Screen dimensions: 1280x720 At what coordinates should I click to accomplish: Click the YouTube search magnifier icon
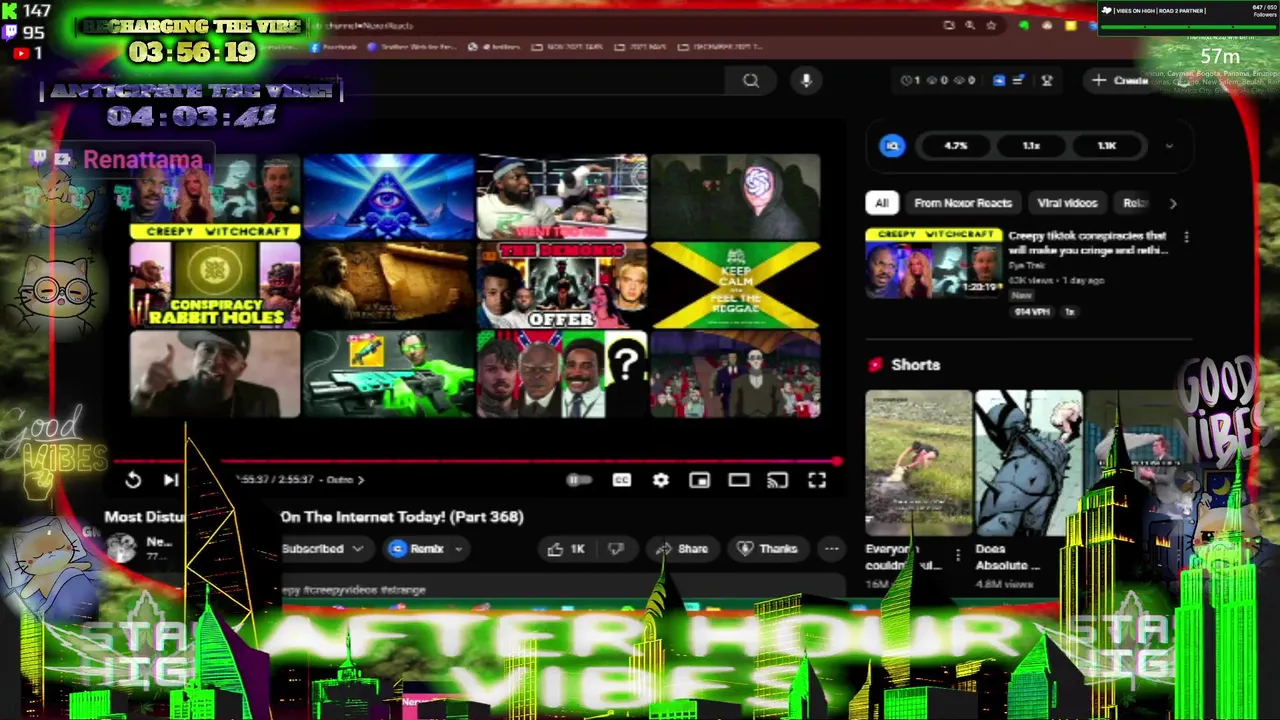tap(751, 81)
